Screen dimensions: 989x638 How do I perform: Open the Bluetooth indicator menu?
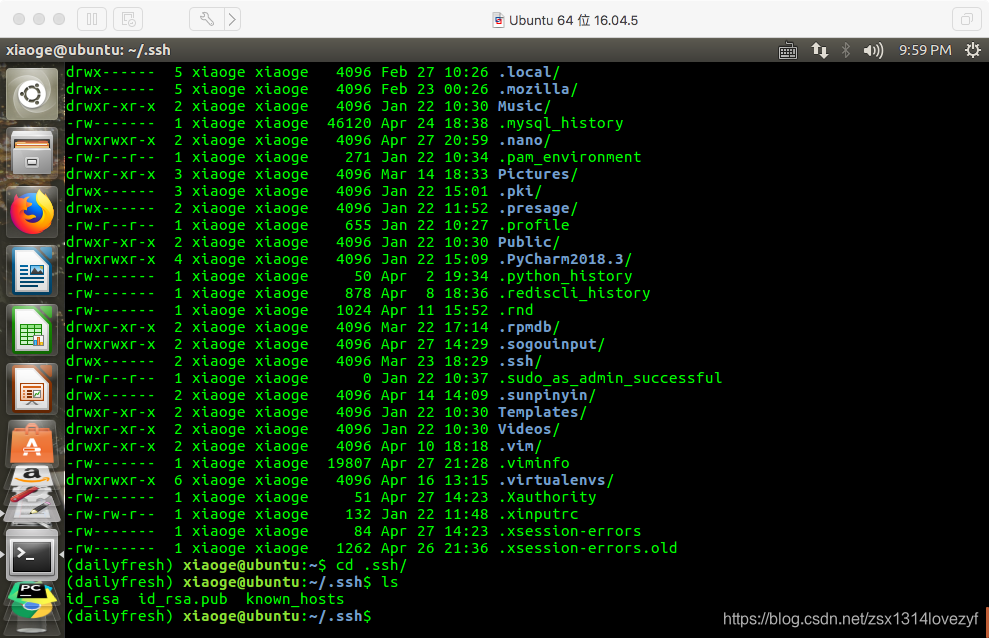(846, 50)
